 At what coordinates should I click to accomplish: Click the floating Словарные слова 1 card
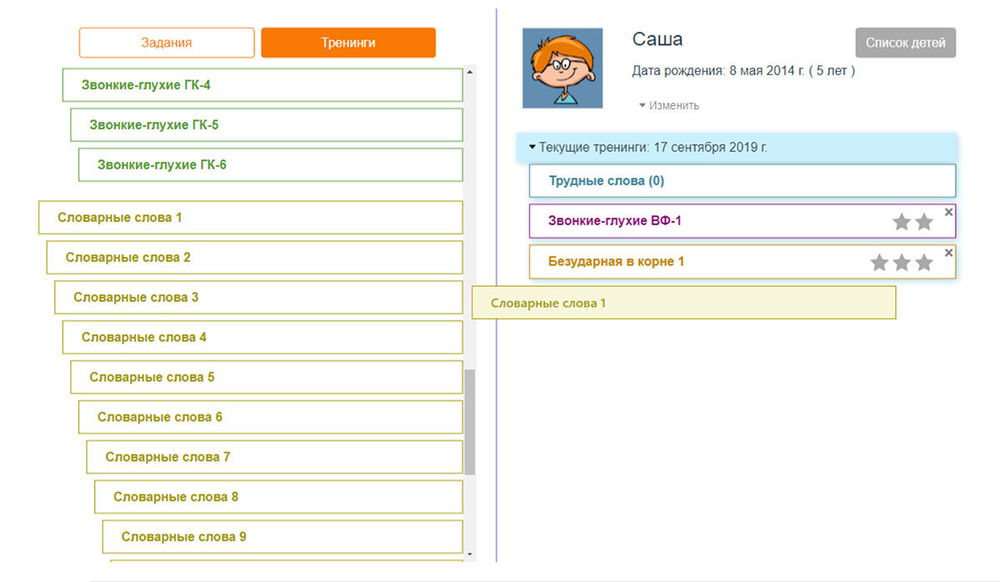click(683, 303)
